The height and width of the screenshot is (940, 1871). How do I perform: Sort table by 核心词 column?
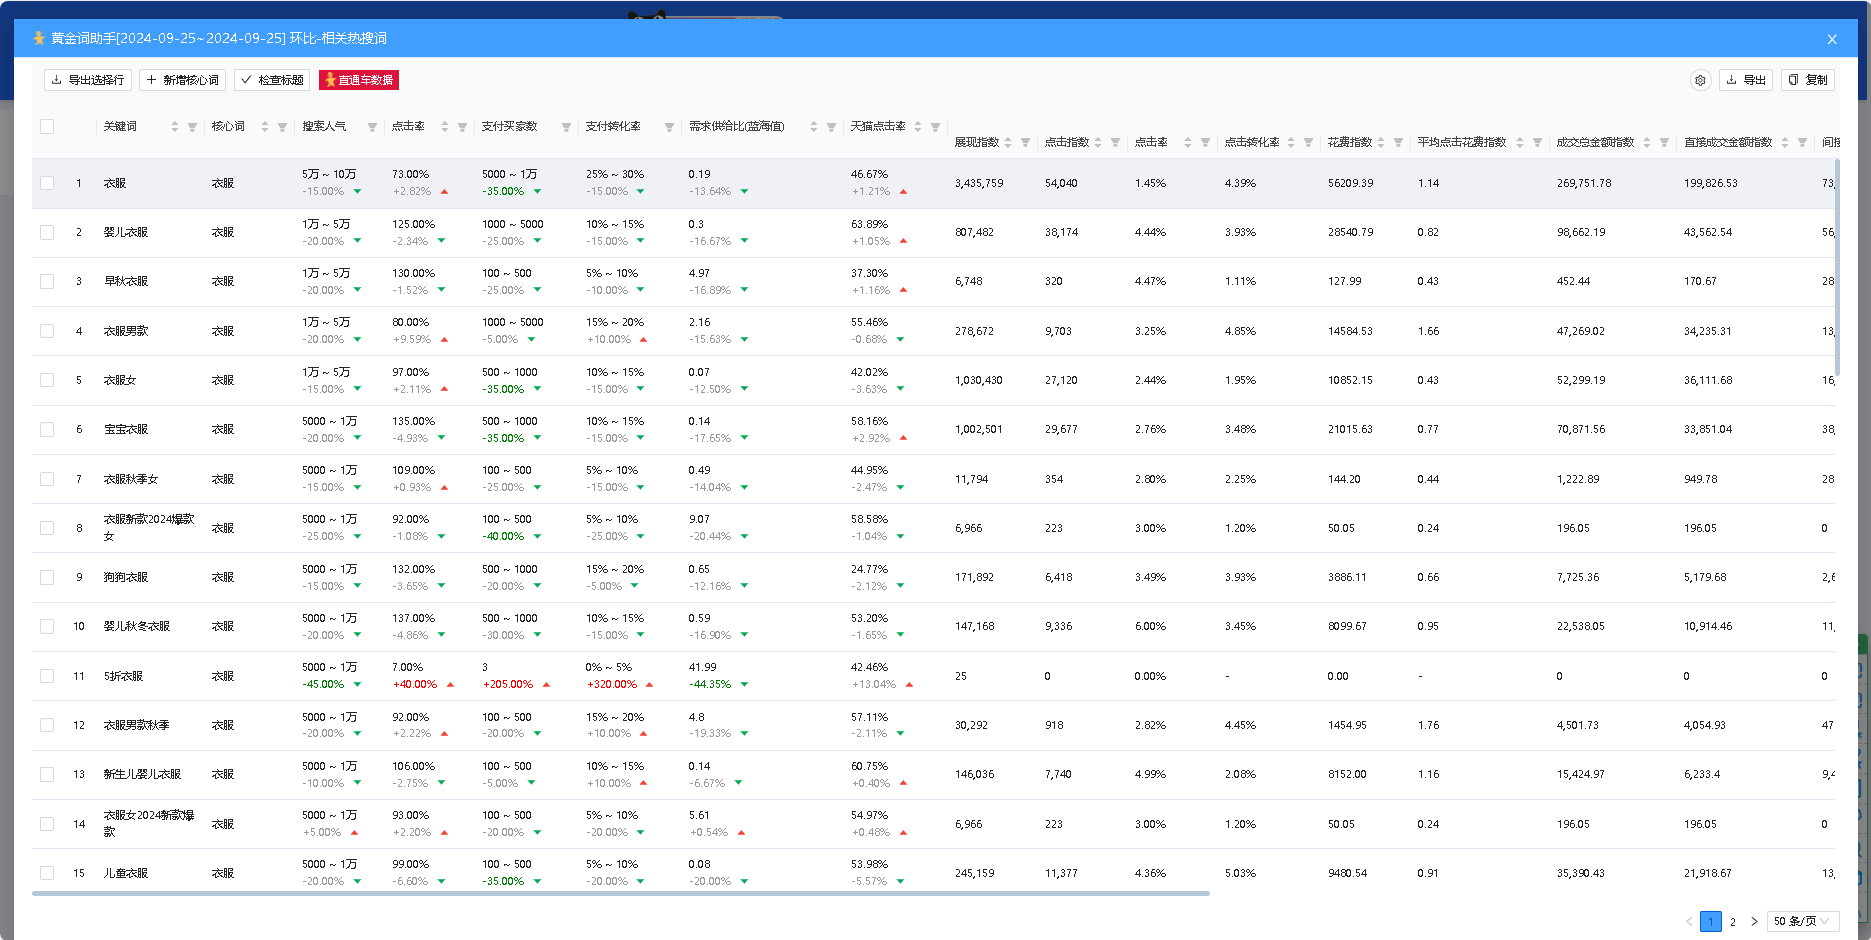pyautogui.click(x=265, y=127)
